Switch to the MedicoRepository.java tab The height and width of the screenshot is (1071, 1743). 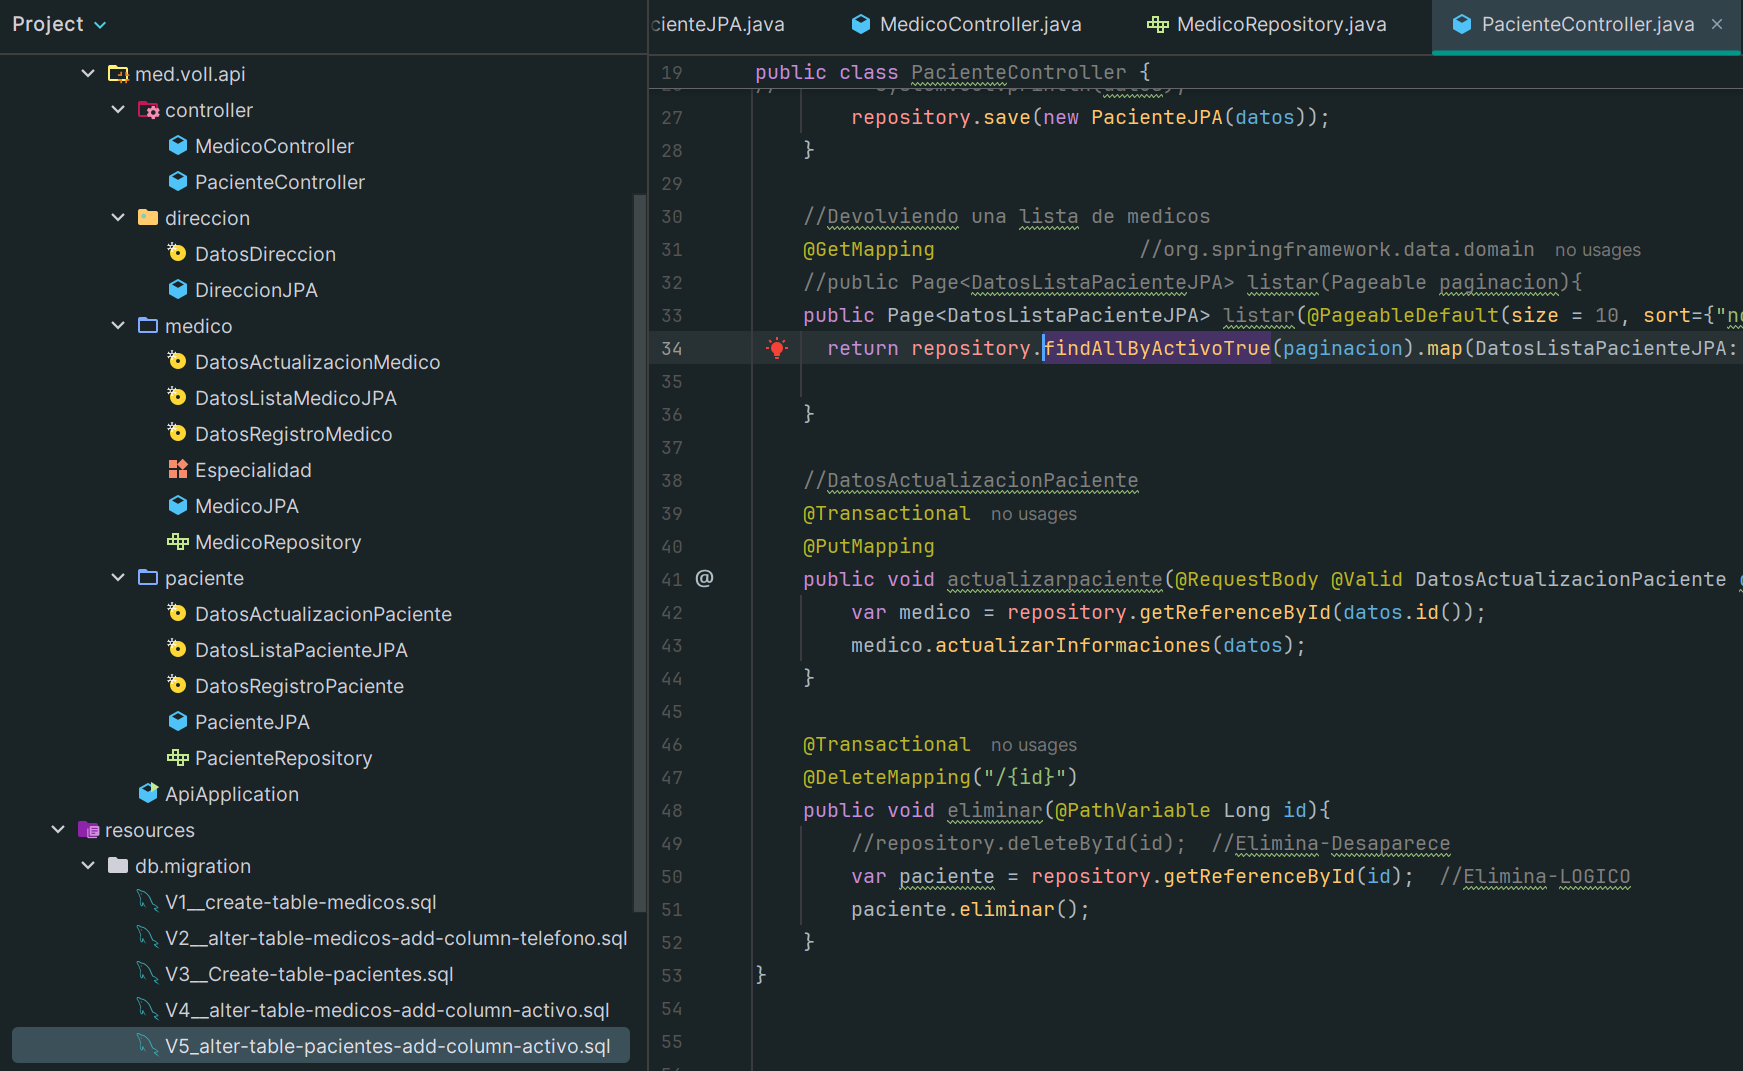click(1266, 25)
